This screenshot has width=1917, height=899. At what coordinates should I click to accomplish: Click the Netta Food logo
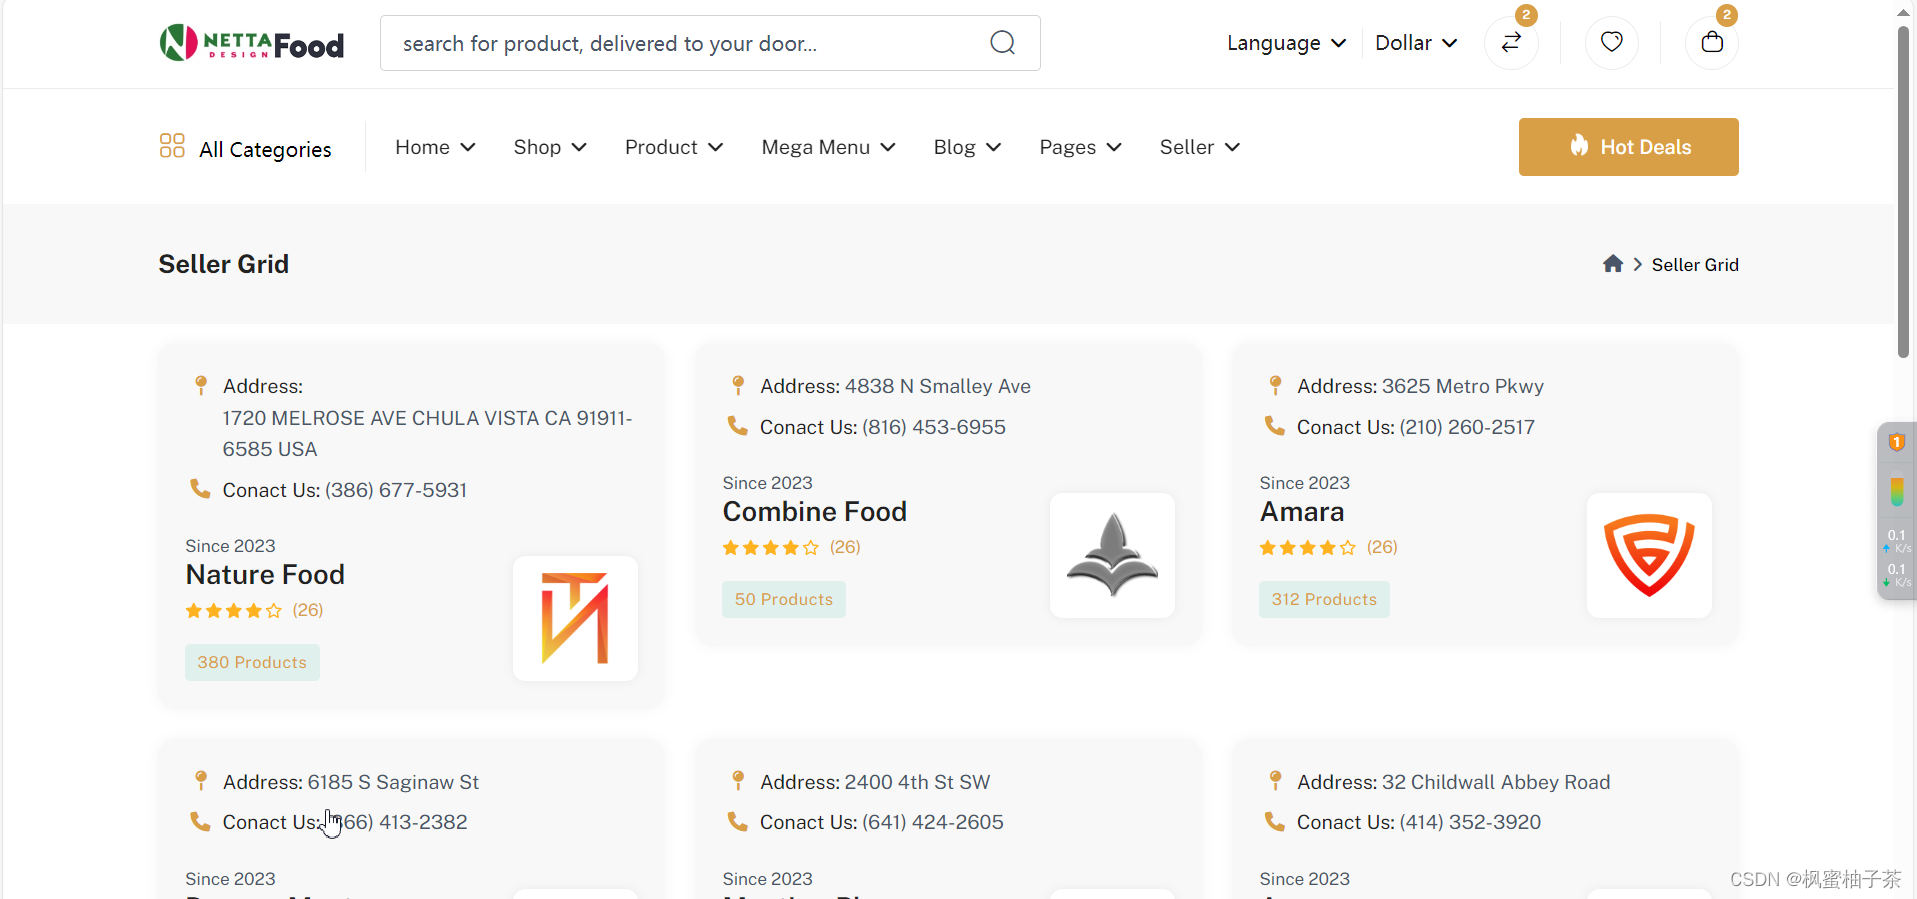click(252, 43)
